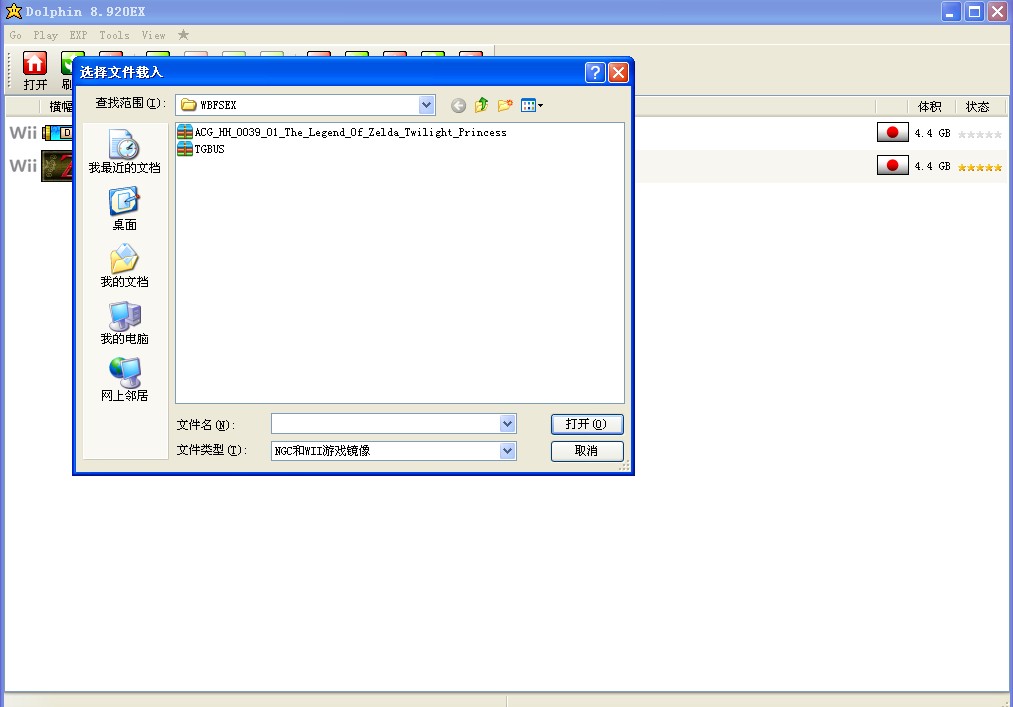Click the star item in Dolphin menu bar
The image size is (1013, 707).
click(x=183, y=35)
